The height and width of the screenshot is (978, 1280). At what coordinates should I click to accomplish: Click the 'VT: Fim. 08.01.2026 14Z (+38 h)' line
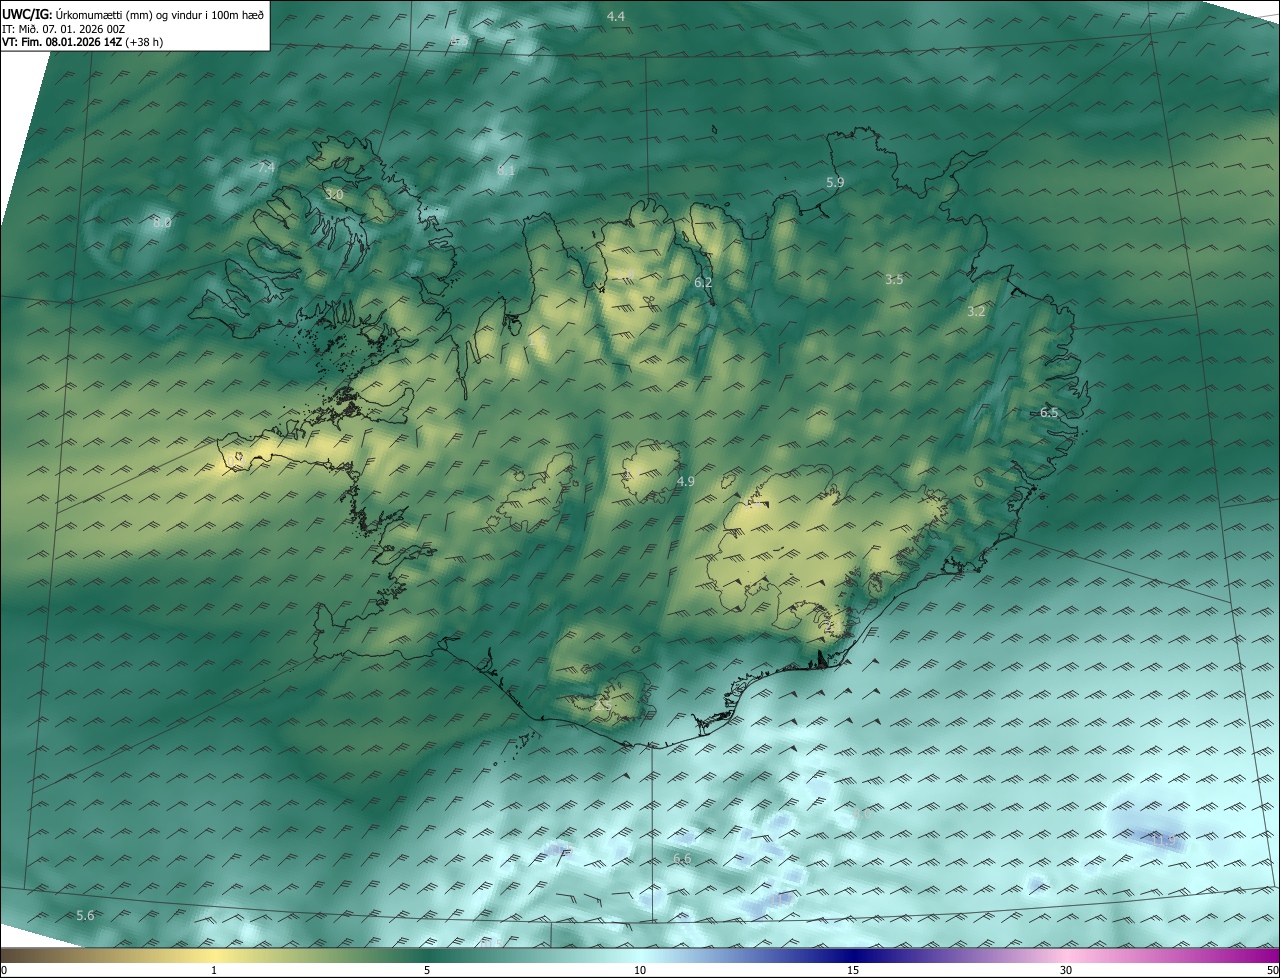(x=82, y=42)
